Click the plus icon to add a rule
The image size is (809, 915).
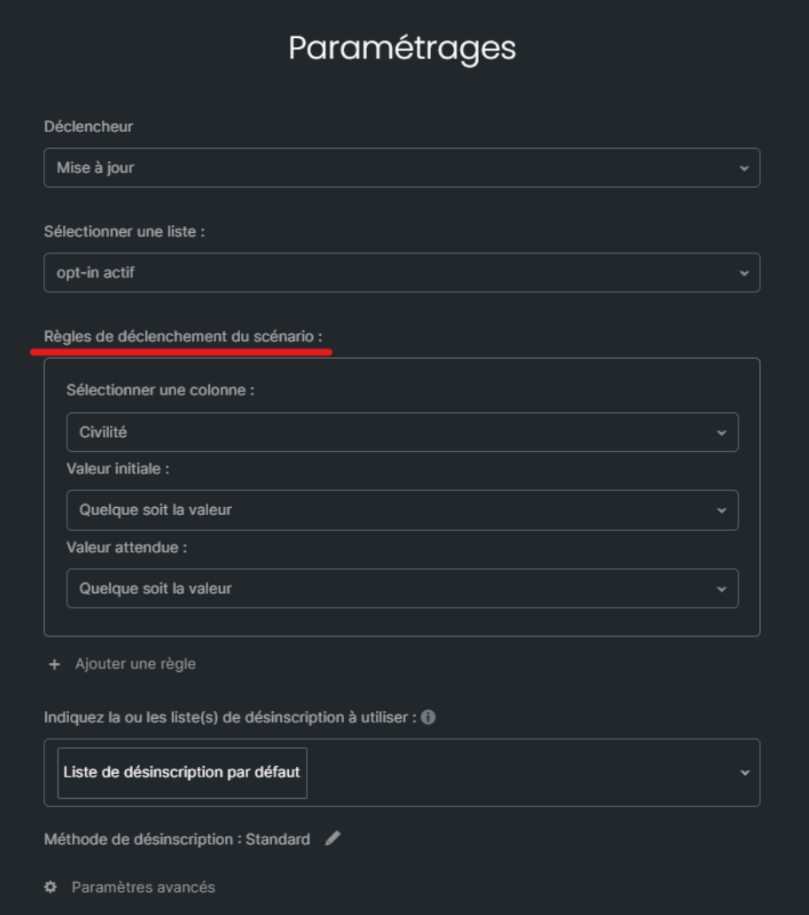click(54, 664)
